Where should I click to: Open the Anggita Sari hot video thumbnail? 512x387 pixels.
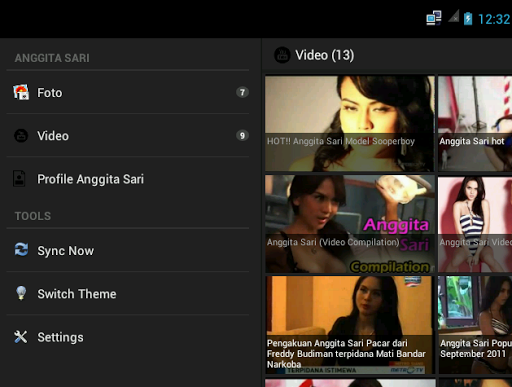tap(475, 124)
